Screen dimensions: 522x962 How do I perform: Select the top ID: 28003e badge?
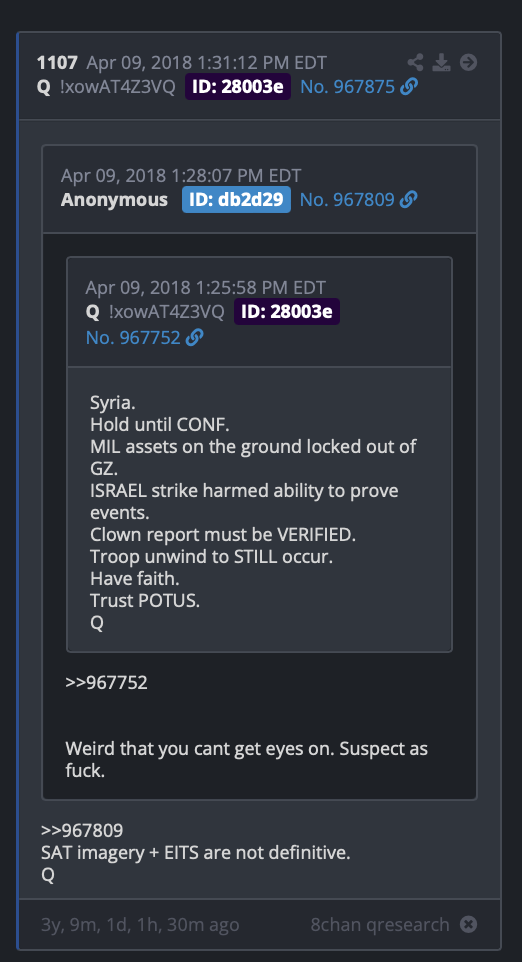point(238,87)
